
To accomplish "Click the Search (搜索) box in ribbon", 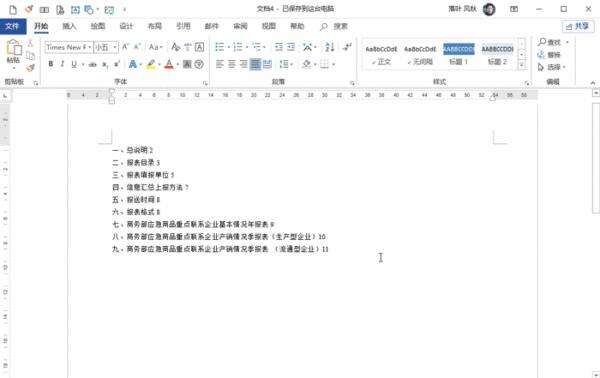I will [334, 26].
